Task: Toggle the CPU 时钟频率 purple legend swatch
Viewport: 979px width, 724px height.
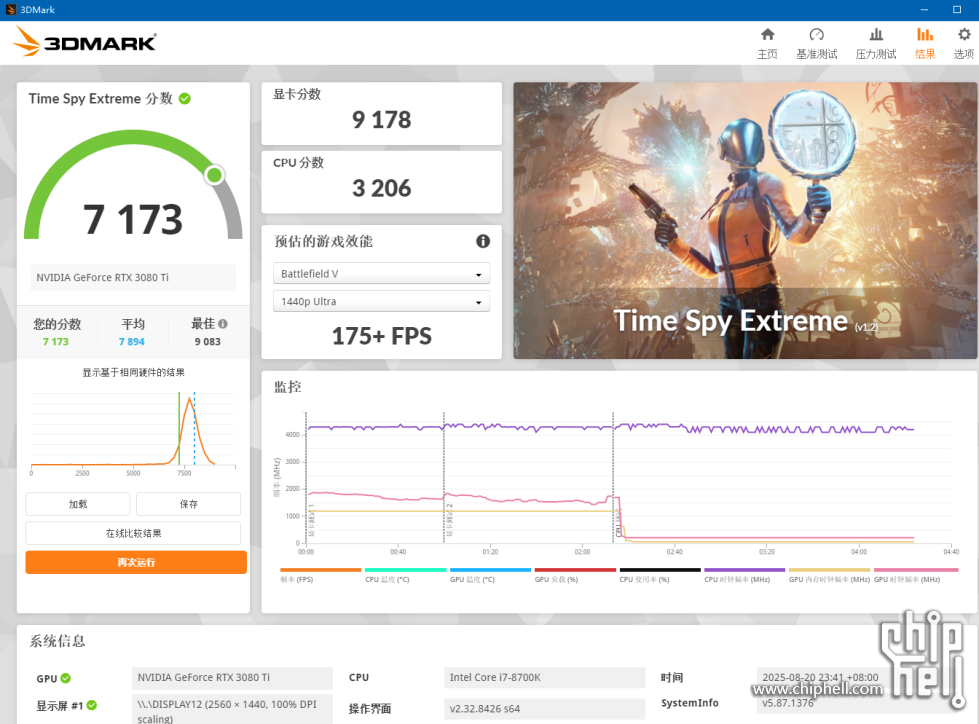Action: pos(745,570)
